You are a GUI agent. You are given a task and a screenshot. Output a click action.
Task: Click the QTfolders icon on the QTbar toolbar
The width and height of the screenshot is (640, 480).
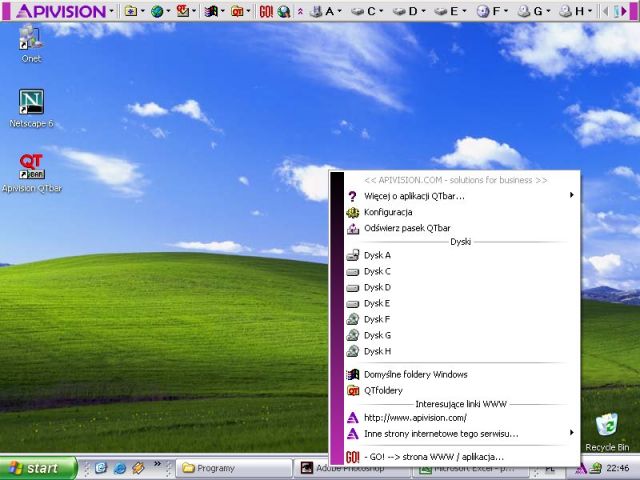237,11
